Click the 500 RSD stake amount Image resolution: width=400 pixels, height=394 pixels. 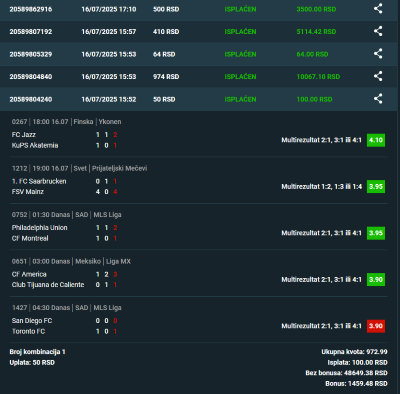pyautogui.click(x=166, y=9)
